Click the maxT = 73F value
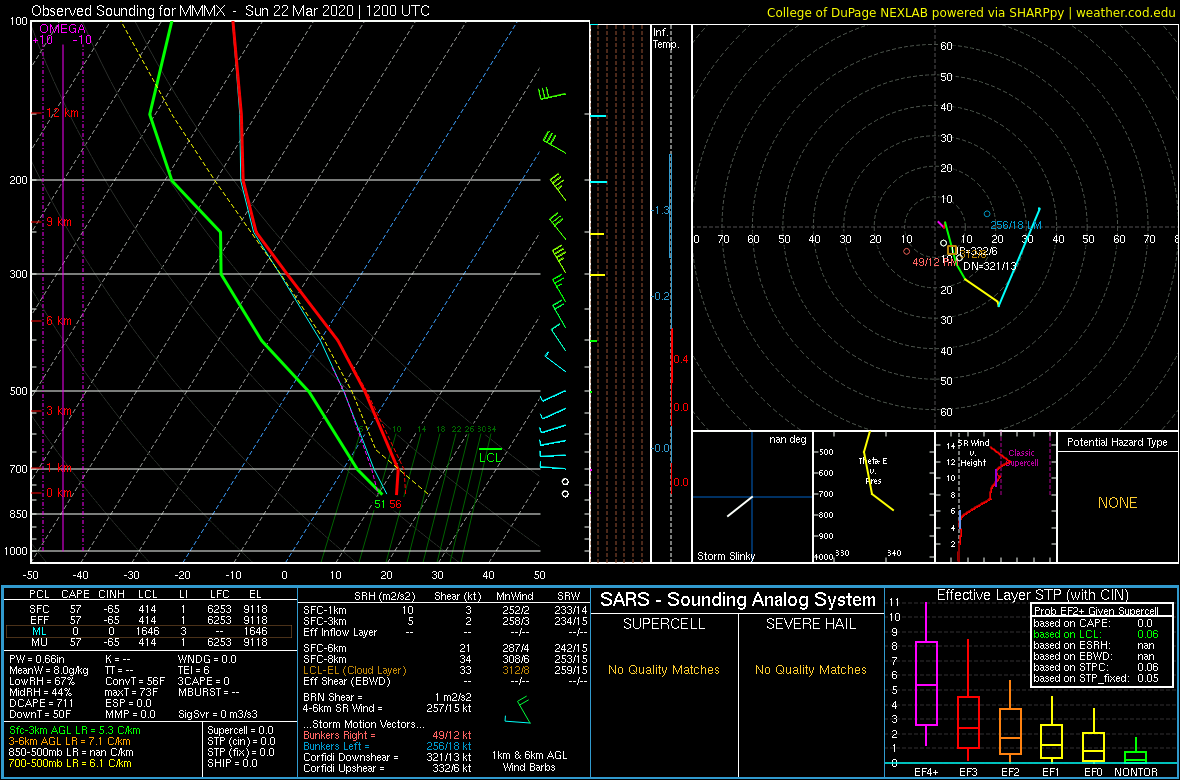Screen dimensions: 1180x780 click(131, 692)
